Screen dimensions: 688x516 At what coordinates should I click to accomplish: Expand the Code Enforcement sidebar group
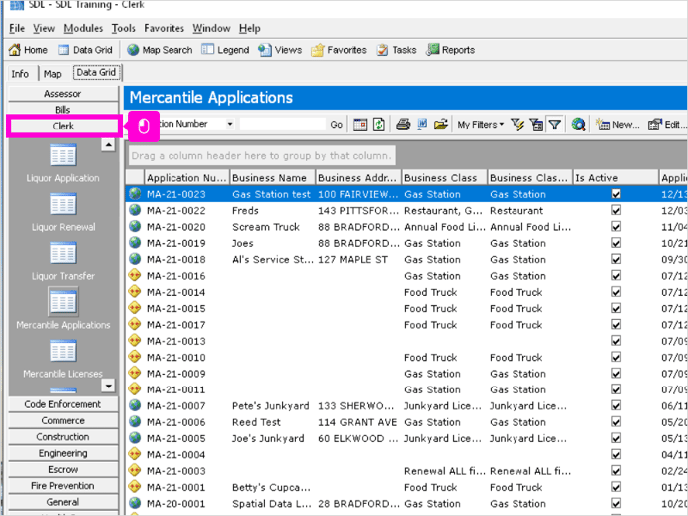coord(63,404)
